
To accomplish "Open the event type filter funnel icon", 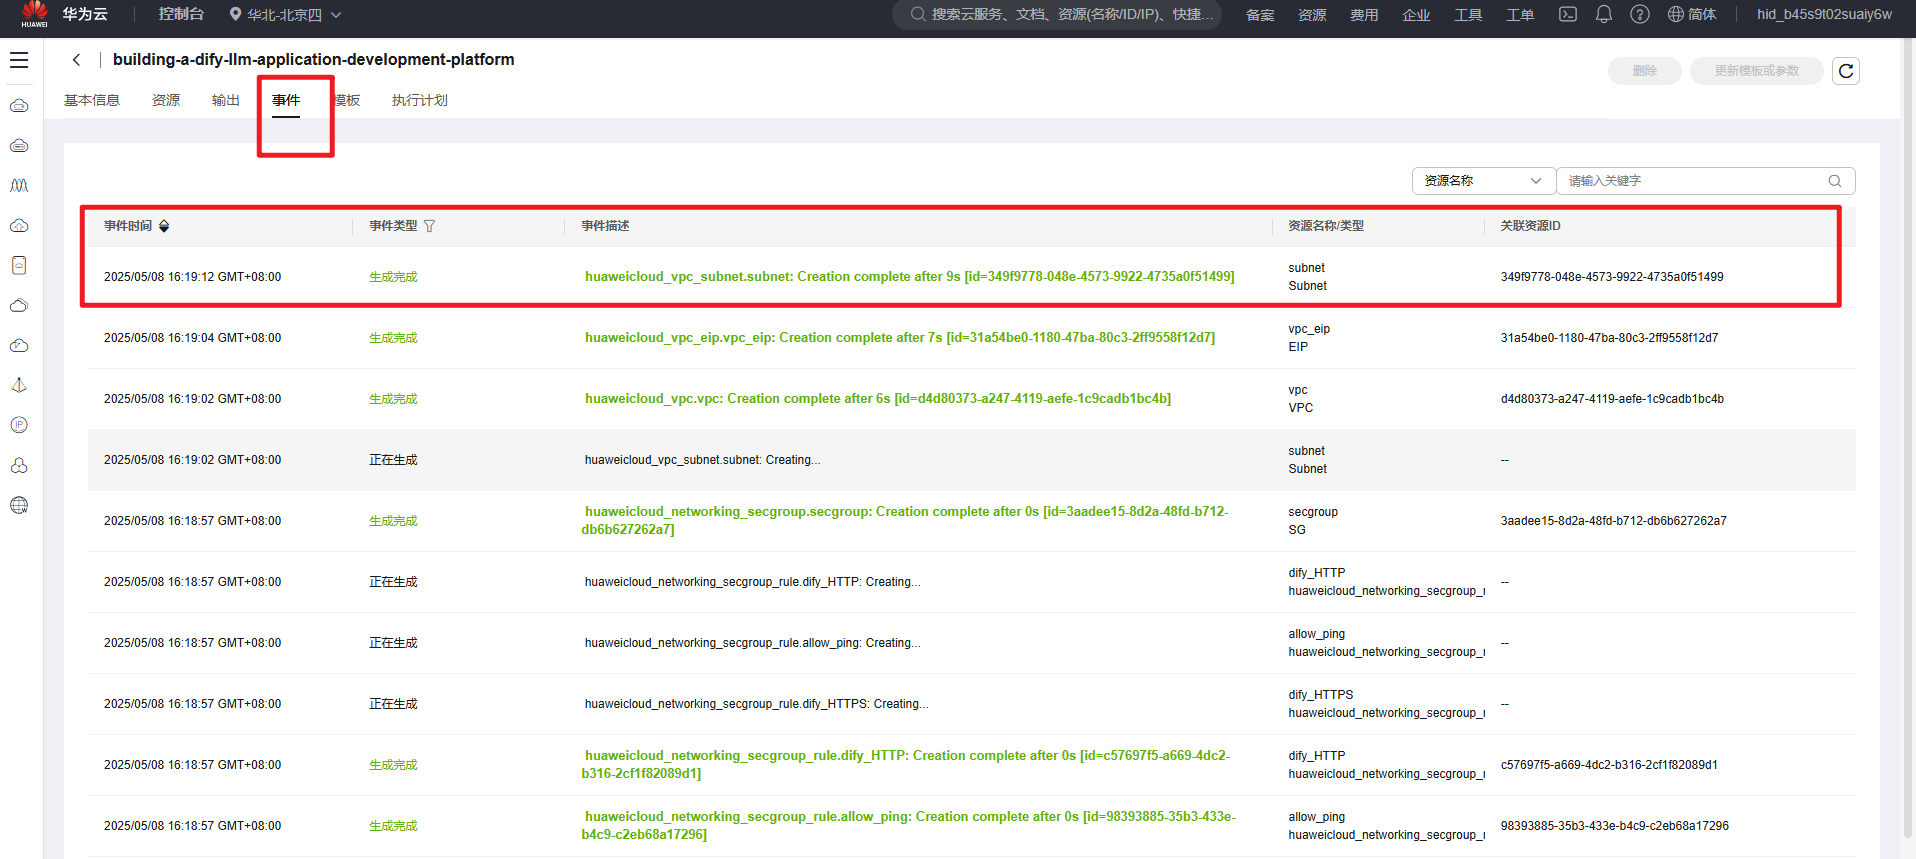I will coord(429,226).
